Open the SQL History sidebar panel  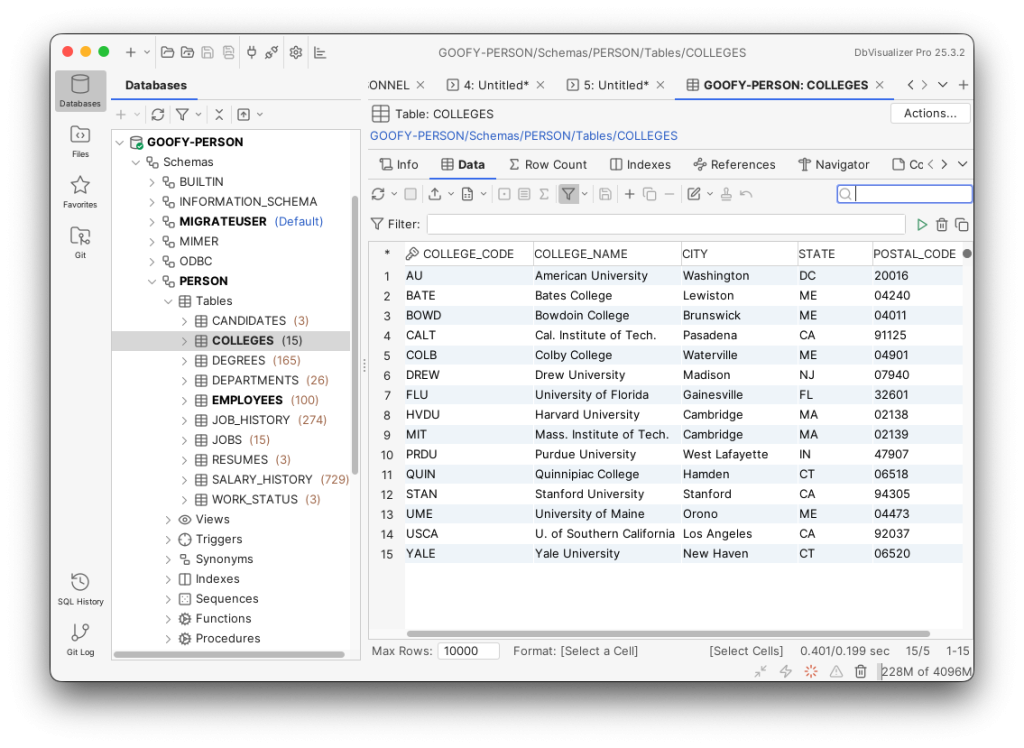(x=80, y=587)
